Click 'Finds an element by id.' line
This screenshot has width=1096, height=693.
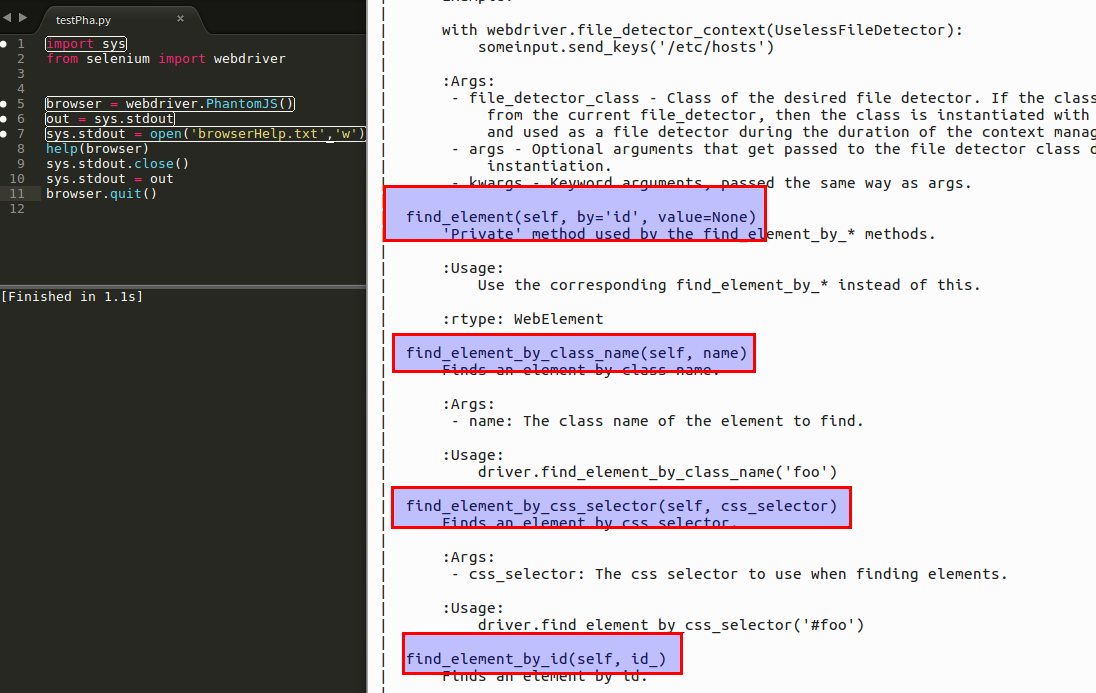coord(545,676)
